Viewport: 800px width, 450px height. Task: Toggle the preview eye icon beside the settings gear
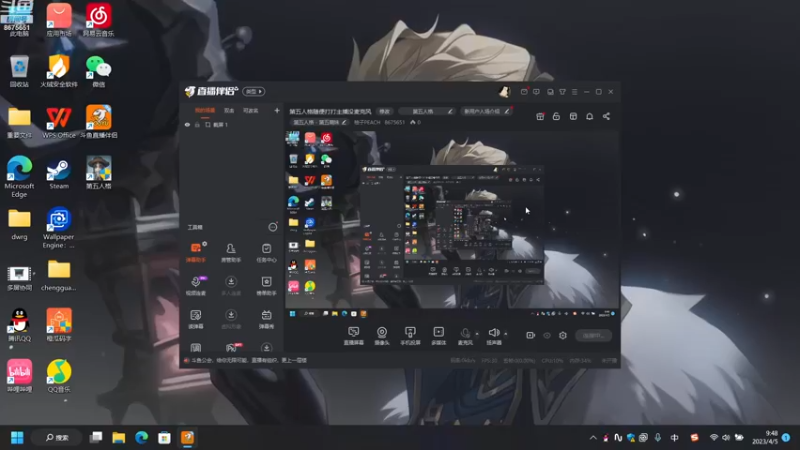click(x=547, y=335)
